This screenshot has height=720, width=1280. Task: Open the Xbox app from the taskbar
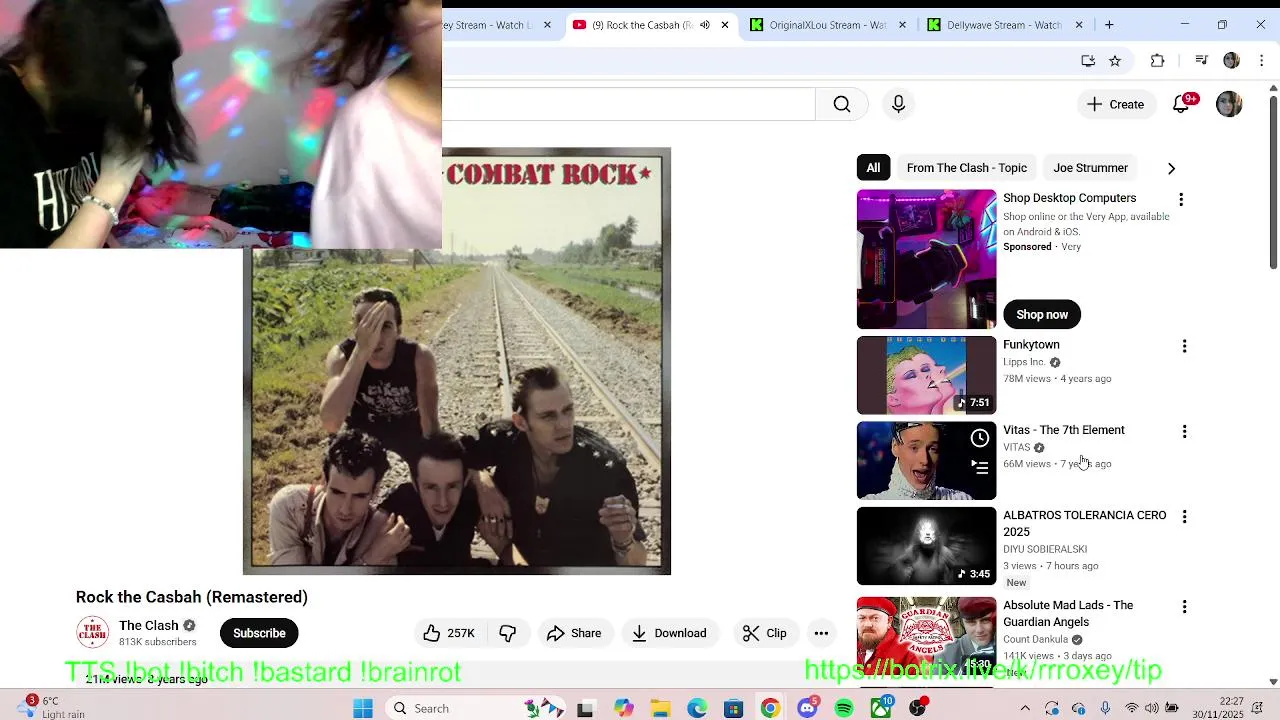881,708
